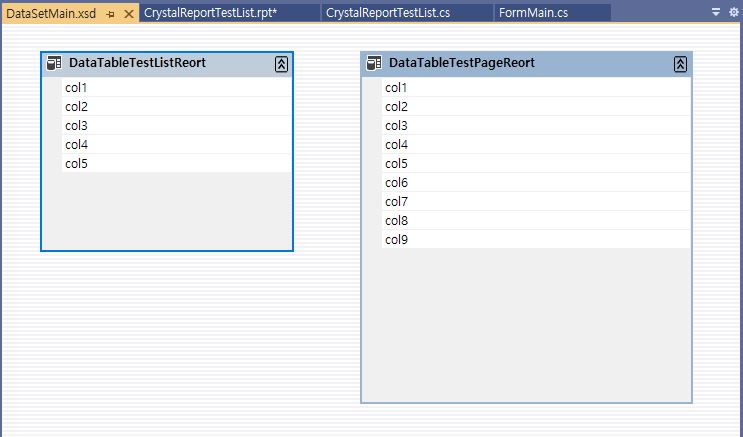Select the DataTableTestPageReort table header
The image size is (743, 437).
pos(526,64)
